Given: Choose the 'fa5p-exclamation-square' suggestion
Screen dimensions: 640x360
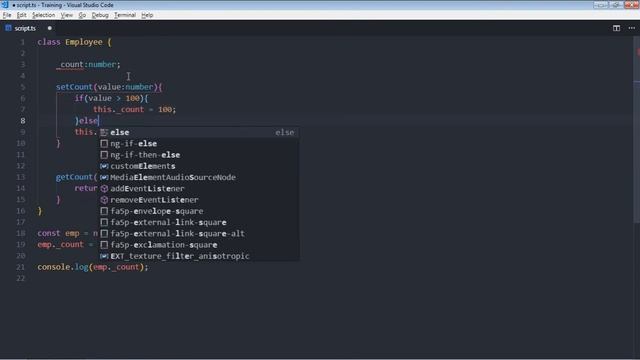Looking at the screenshot, I should click(200, 245).
